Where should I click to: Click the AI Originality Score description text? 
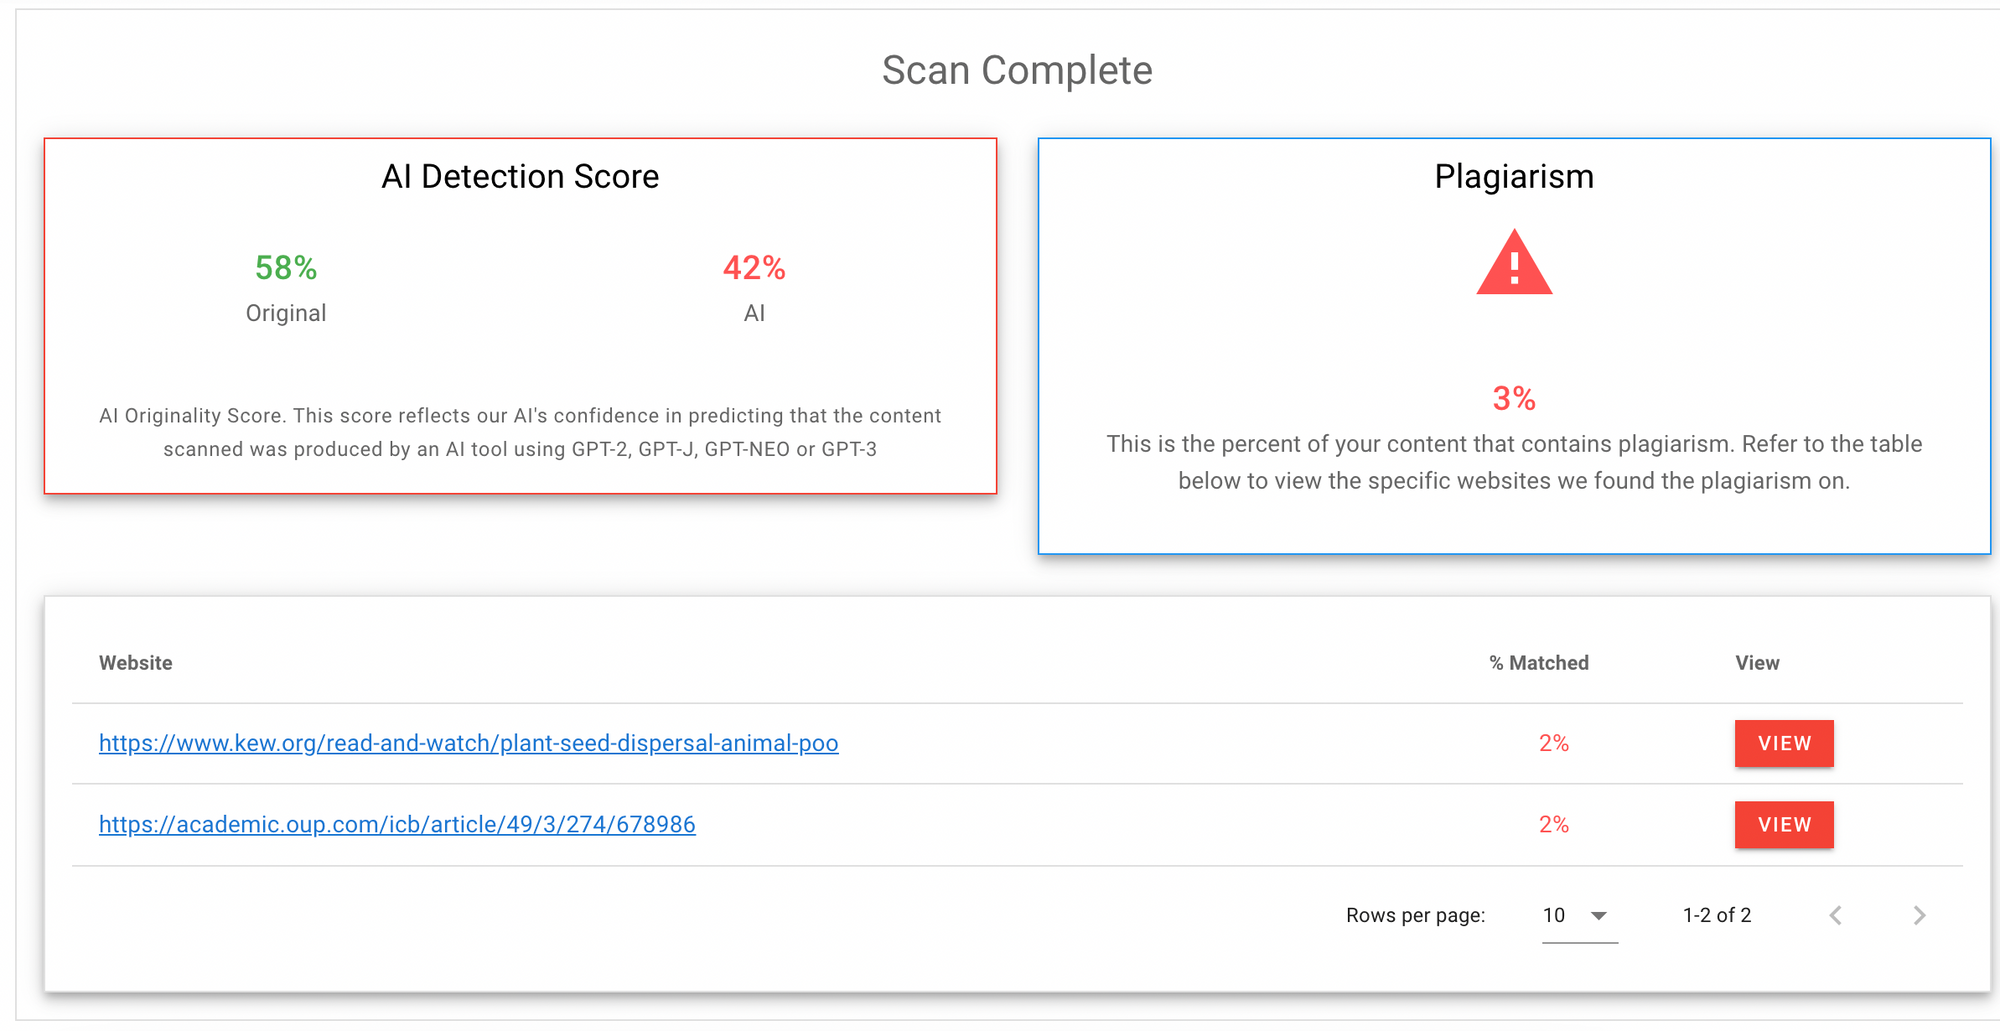click(520, 432)
